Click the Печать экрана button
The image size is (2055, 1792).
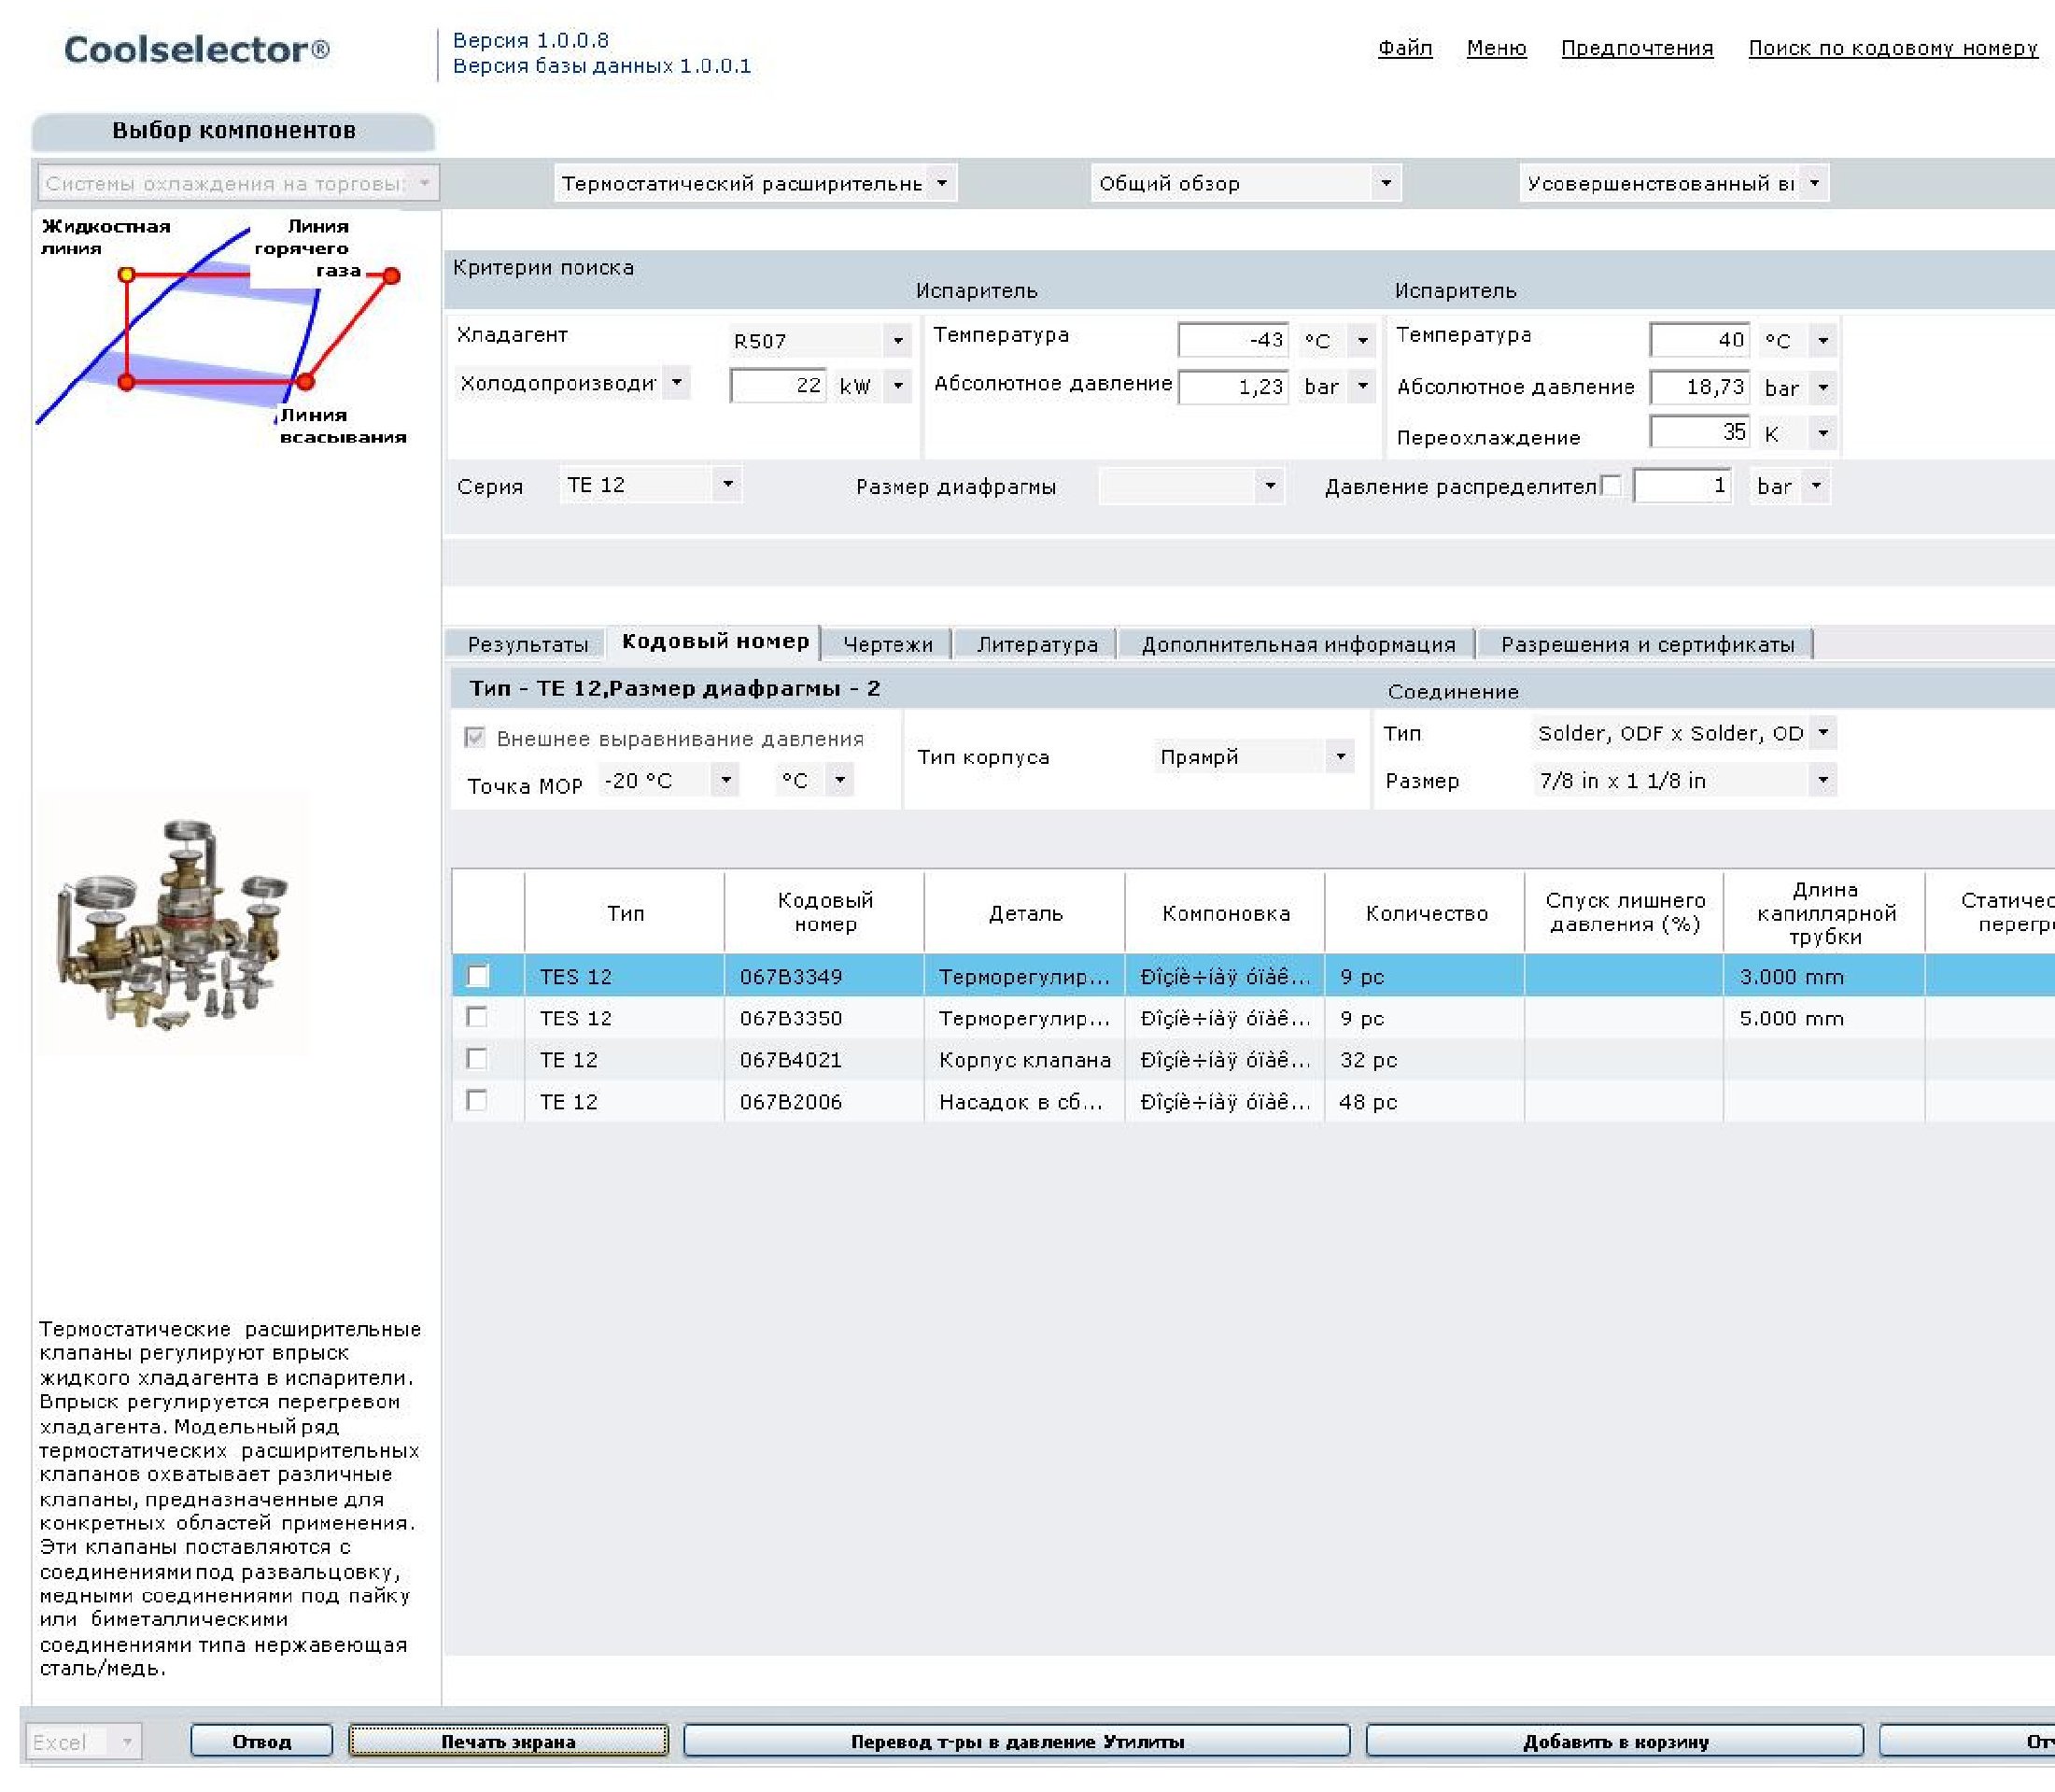(x=508, y=1741)
